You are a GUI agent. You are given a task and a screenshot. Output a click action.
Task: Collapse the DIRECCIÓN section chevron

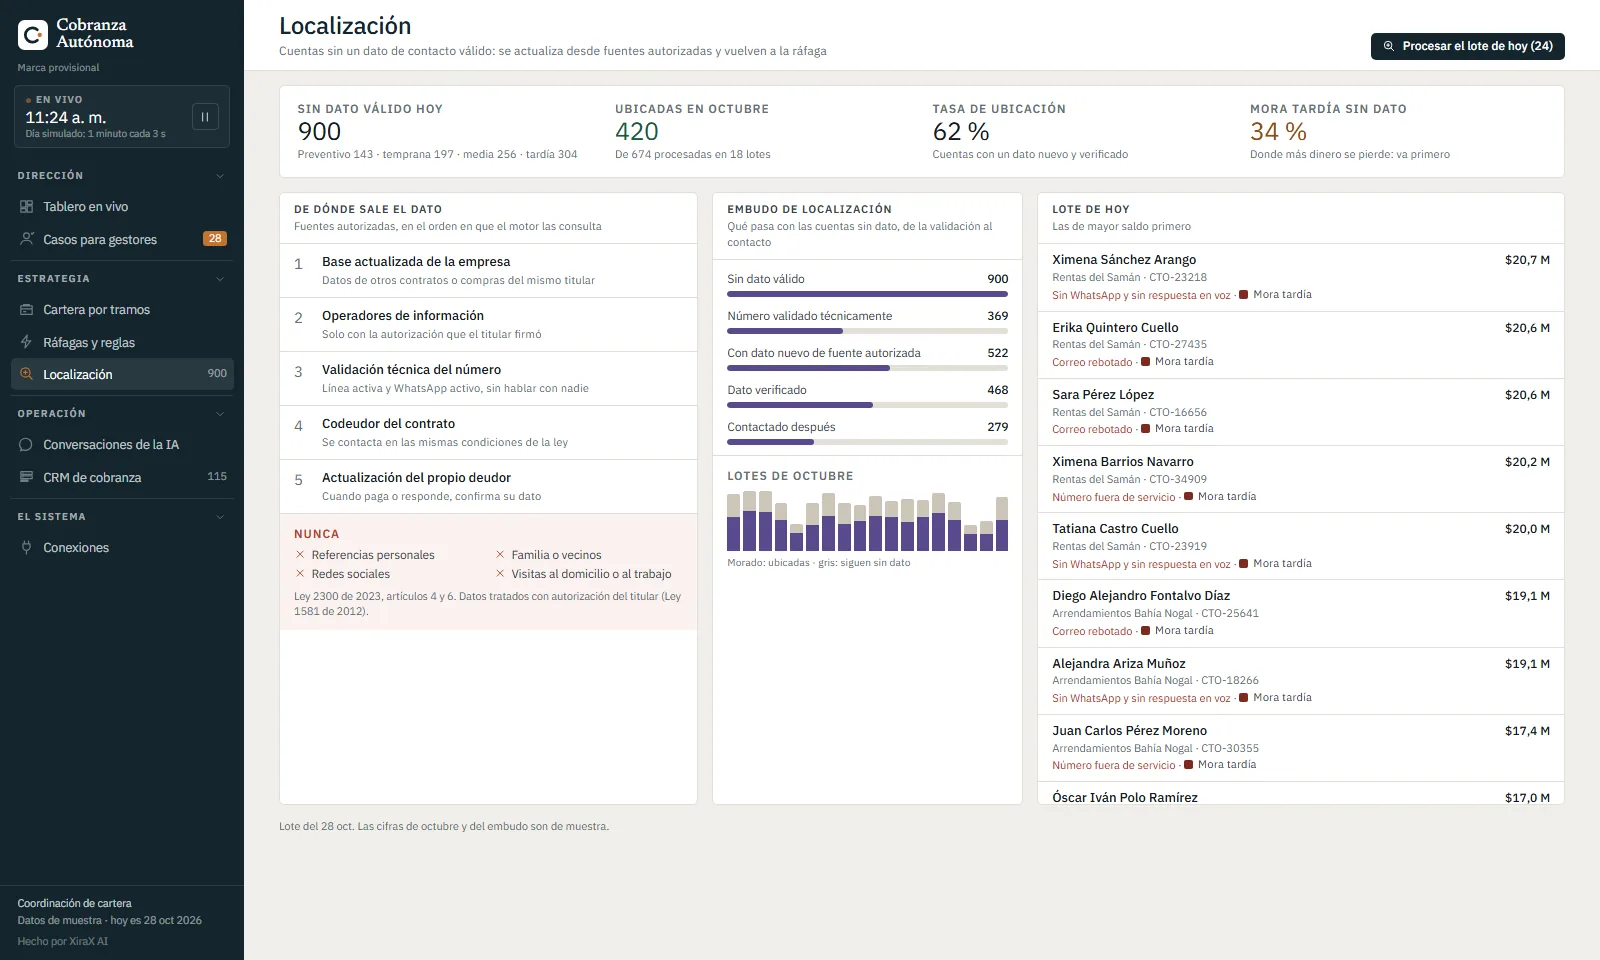coord(220,176)
